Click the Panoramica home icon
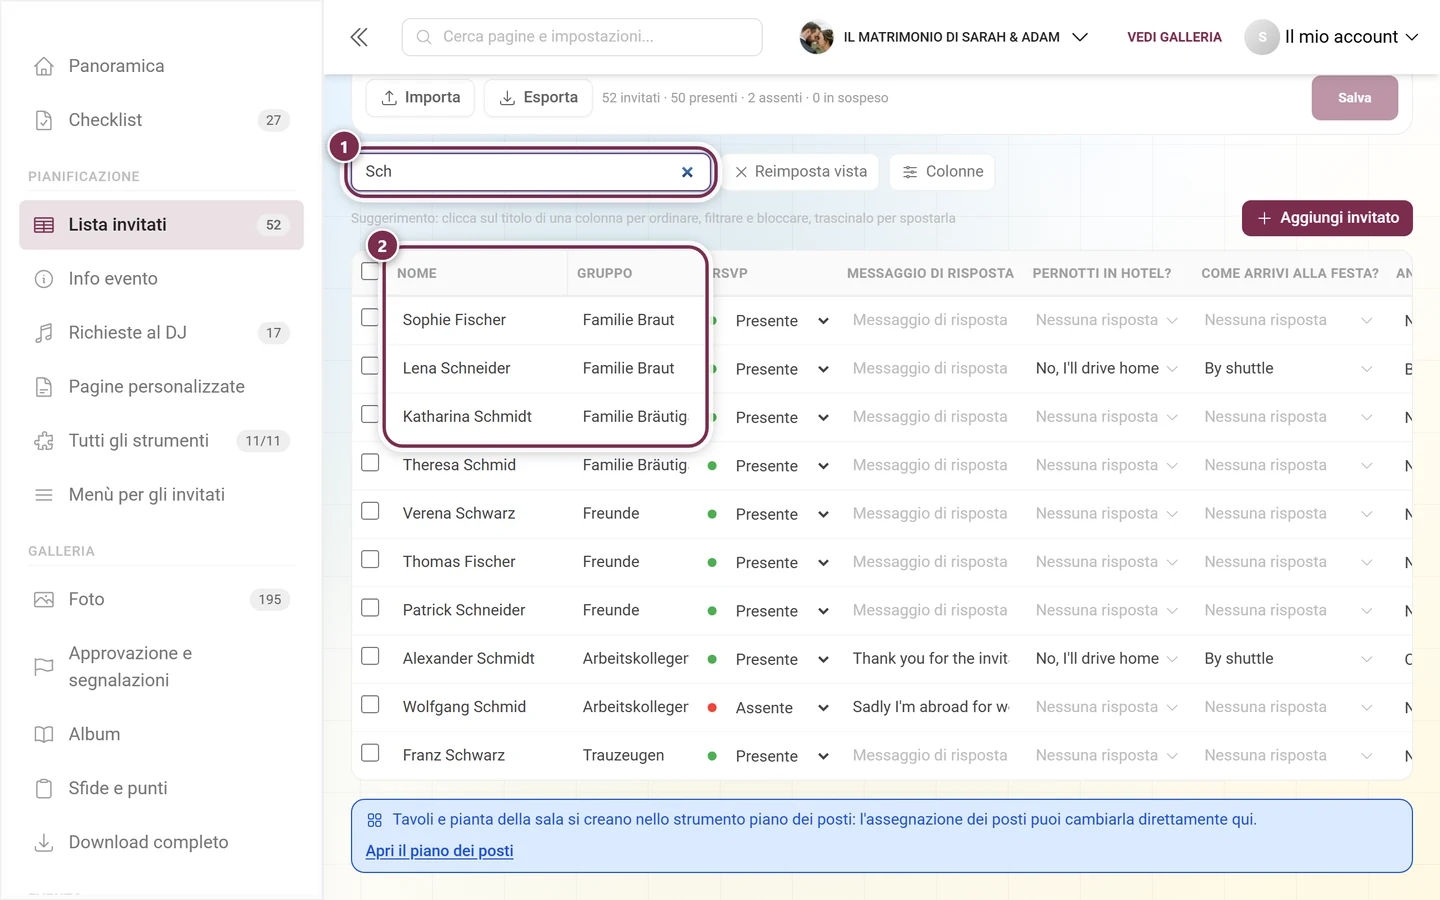This screenshot has width=1440, height=900. click(44, 66)
